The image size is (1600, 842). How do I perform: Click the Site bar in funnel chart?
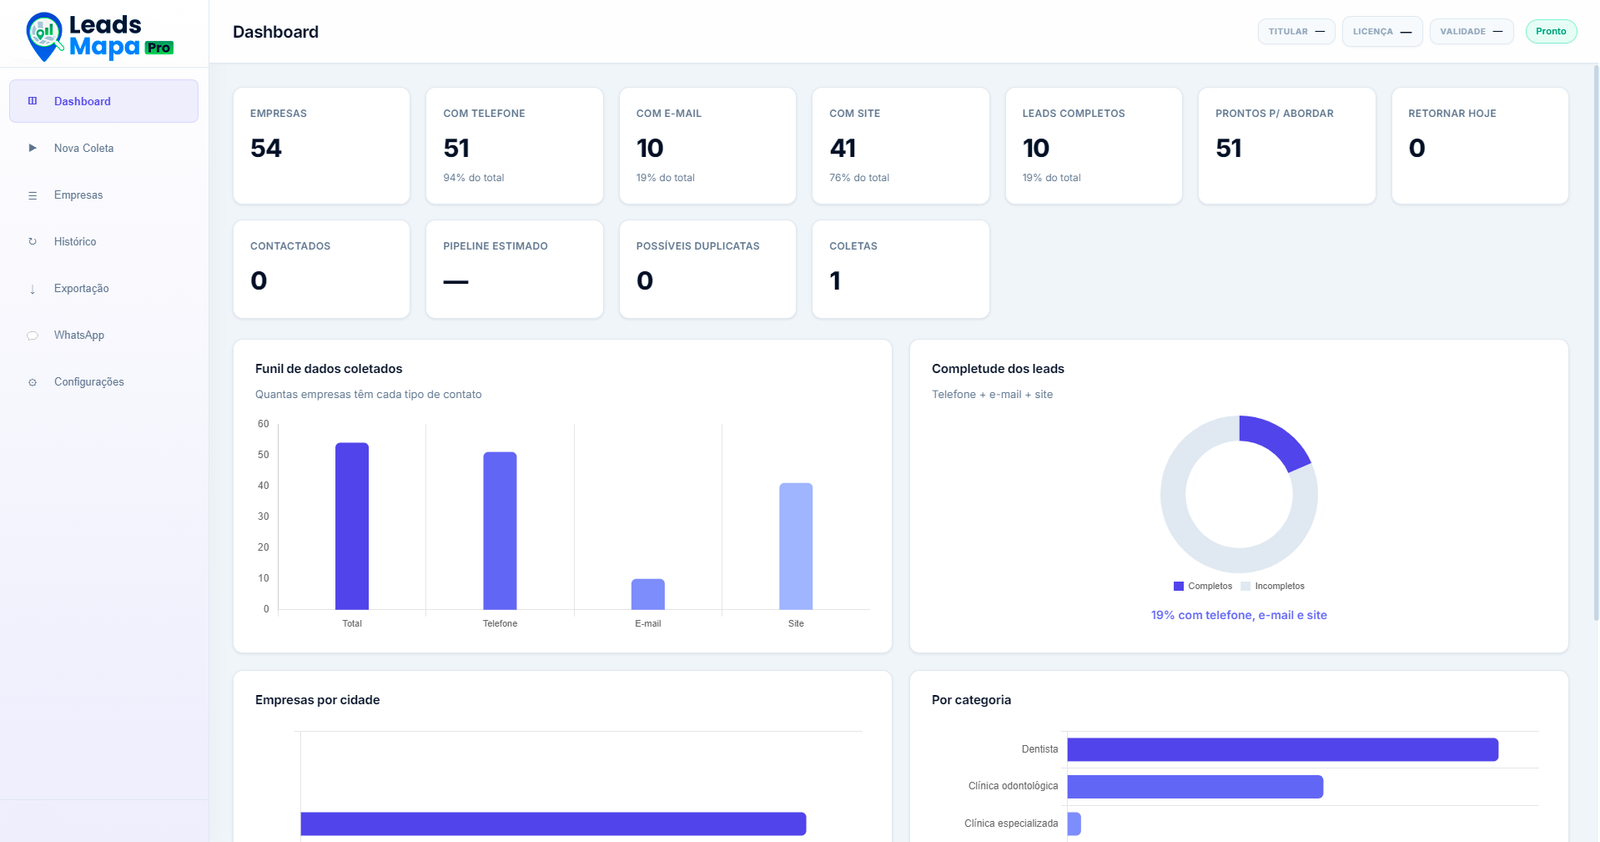pyautogui.click(x=796, y=546)
